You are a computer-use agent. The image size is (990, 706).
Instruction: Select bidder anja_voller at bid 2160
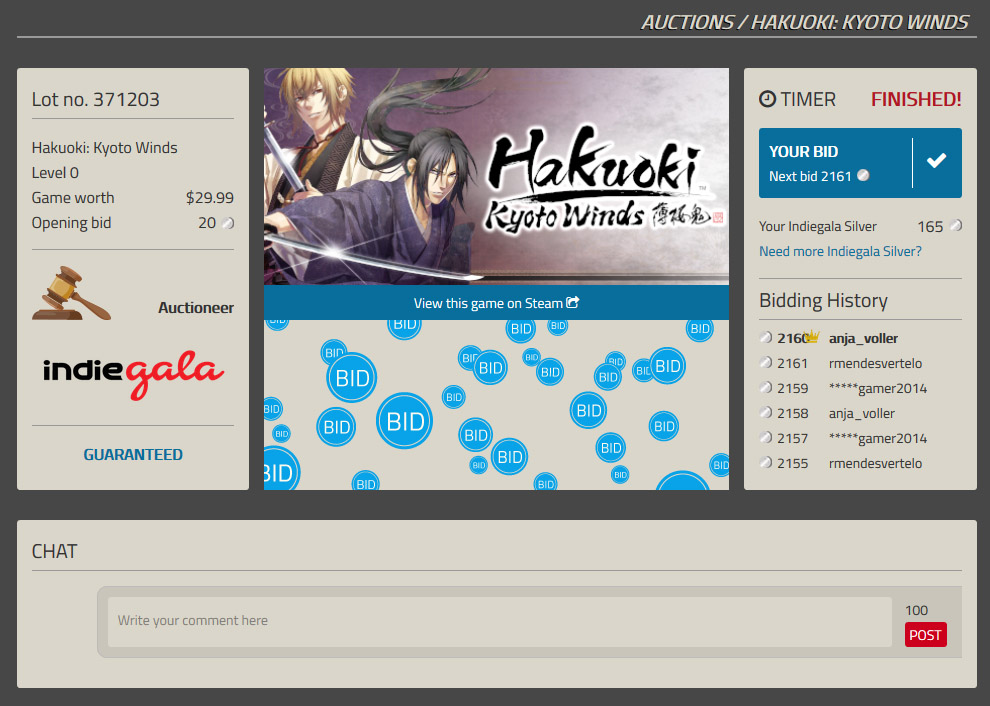pyautogui.click(x=863, y=338)
